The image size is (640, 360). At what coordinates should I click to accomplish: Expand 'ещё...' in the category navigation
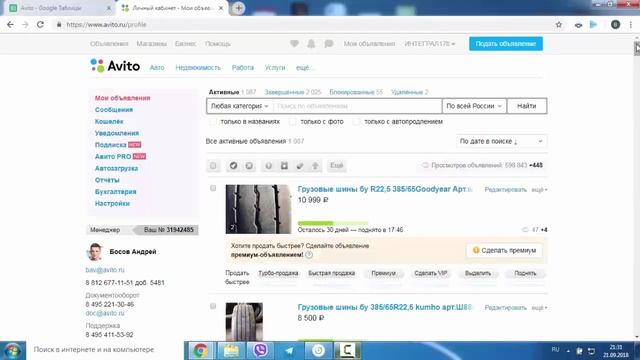point(304,68)
